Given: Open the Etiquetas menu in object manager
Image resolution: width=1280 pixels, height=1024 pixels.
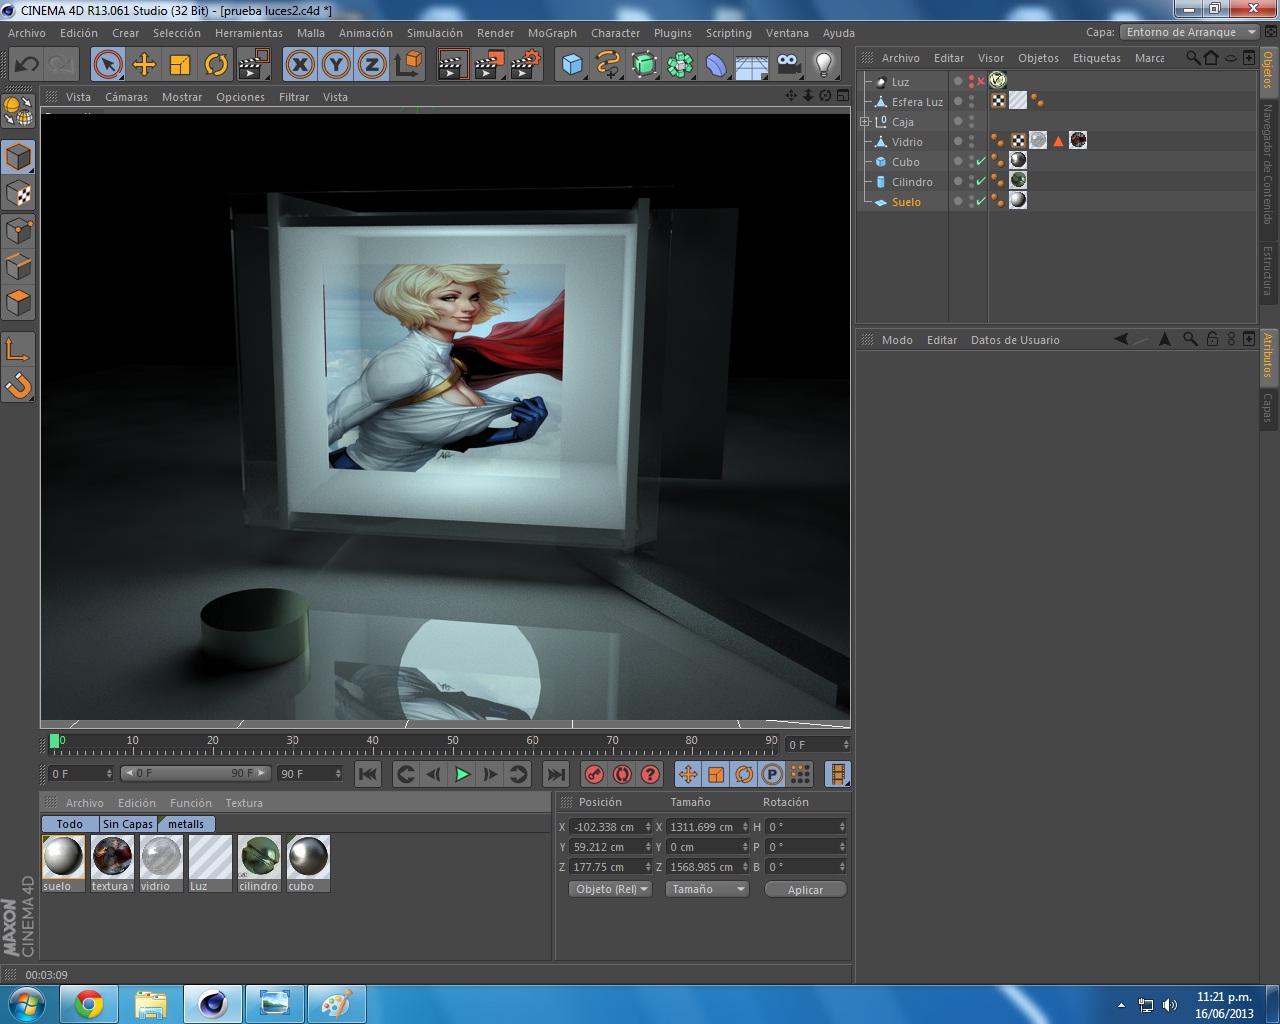Looking at the screenshot, I should pyautogui.click(x=1097, y=58).
